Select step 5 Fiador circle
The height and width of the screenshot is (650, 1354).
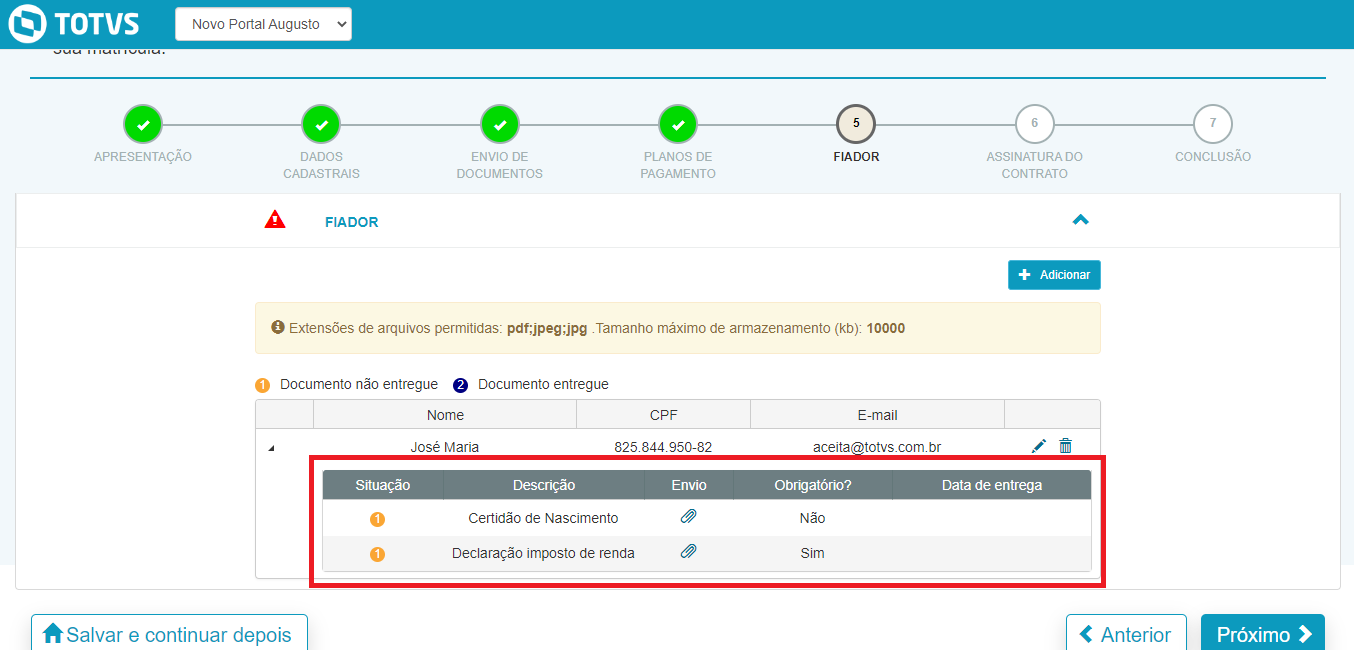[856, 124]
